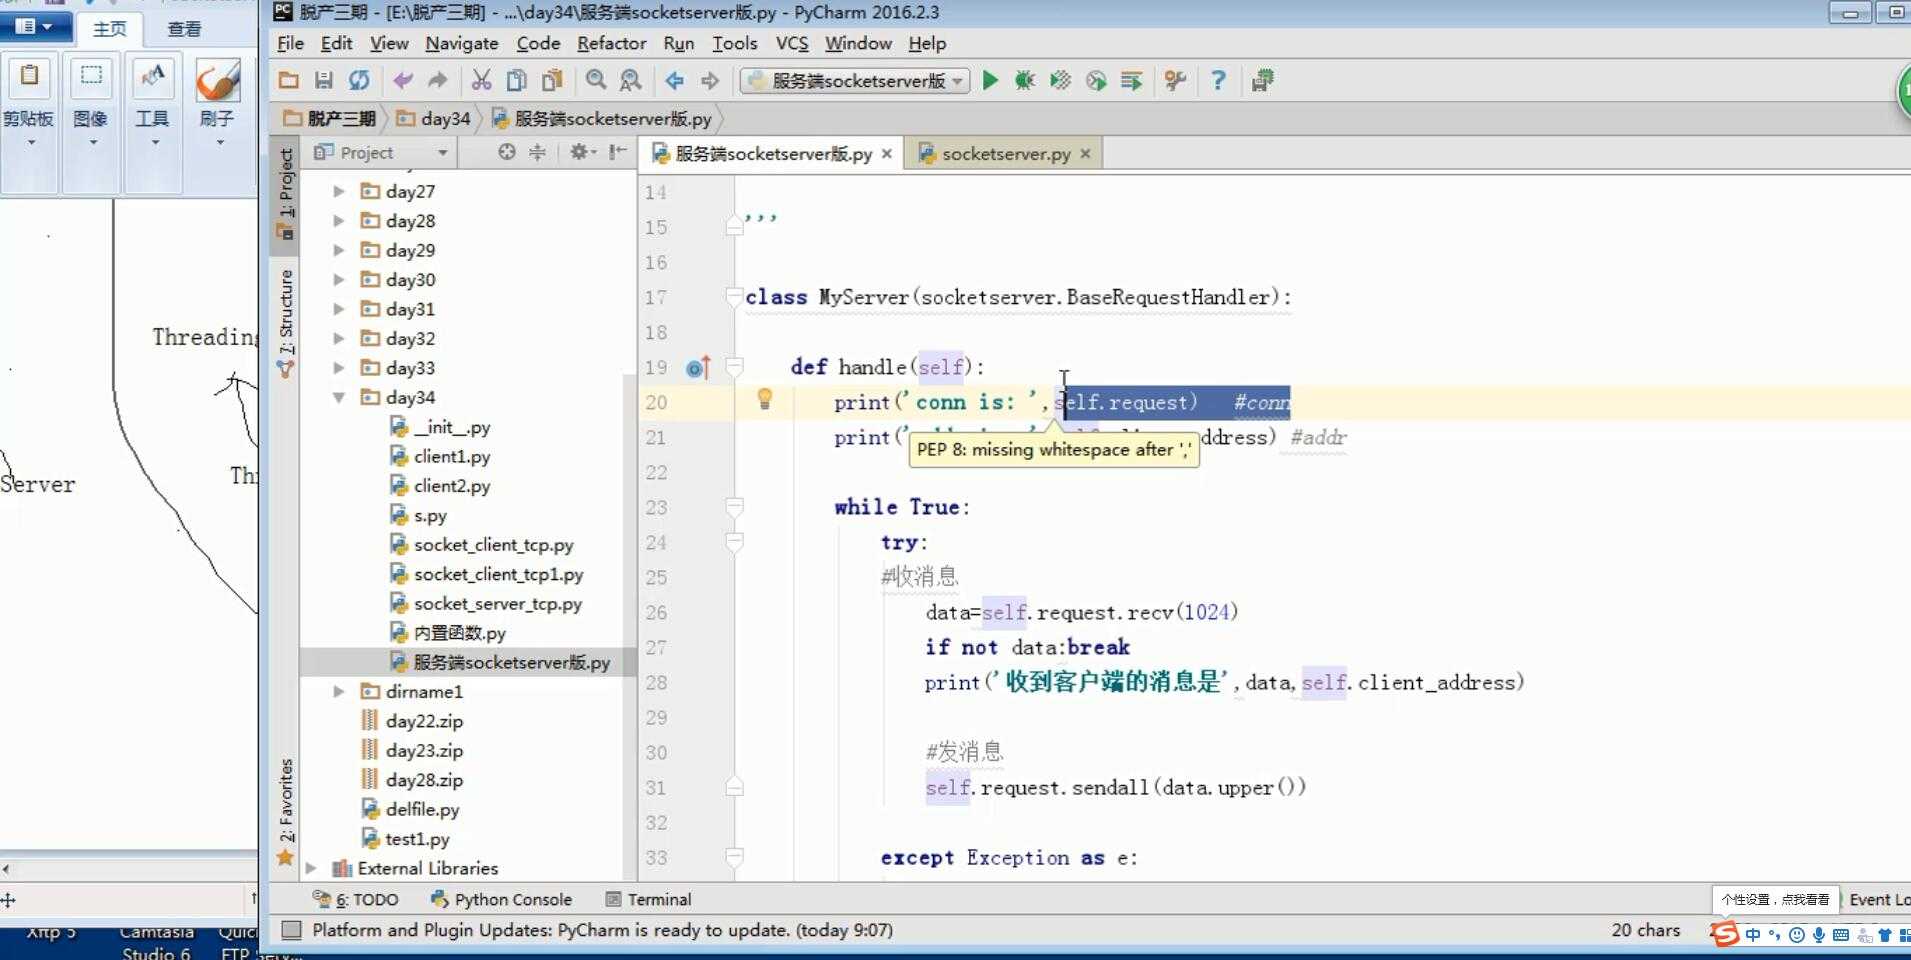Expand the day30 folder

pos(339,279)
